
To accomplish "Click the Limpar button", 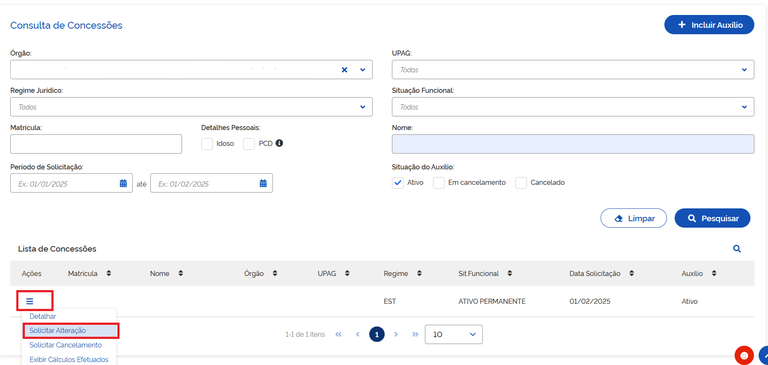I will coord(634,219).
